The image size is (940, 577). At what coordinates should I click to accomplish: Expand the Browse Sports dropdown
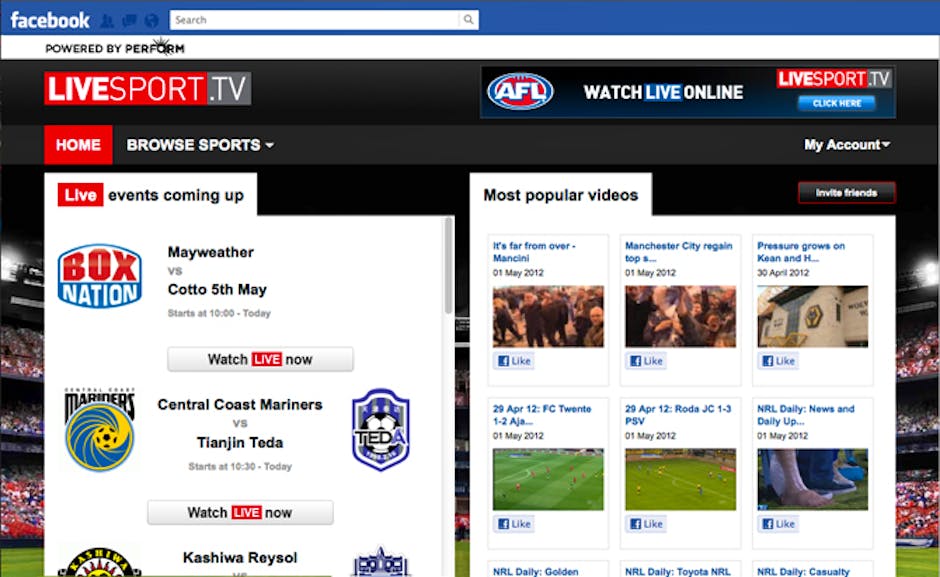point(200,145)
